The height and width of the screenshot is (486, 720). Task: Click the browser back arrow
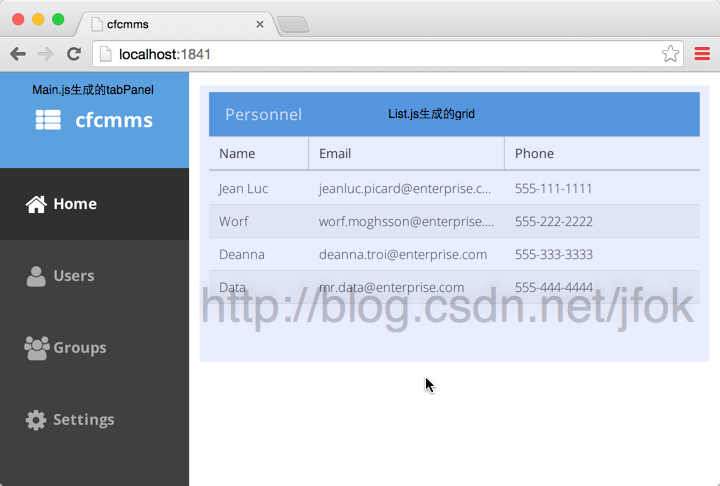[x=18, y=54]
